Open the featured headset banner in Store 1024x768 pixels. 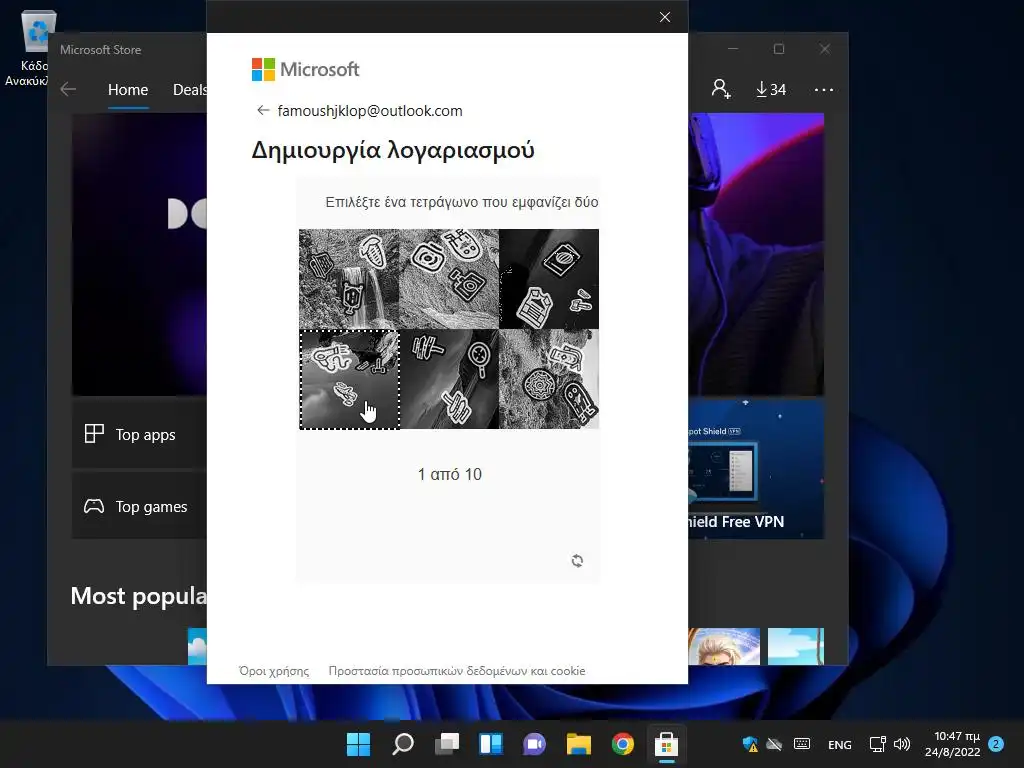756,254
